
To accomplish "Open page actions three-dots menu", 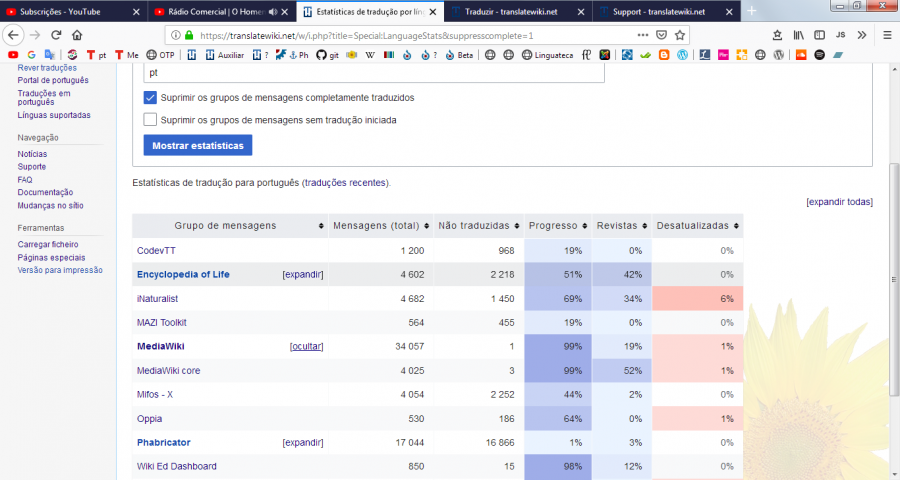I will tap(642, 35).
